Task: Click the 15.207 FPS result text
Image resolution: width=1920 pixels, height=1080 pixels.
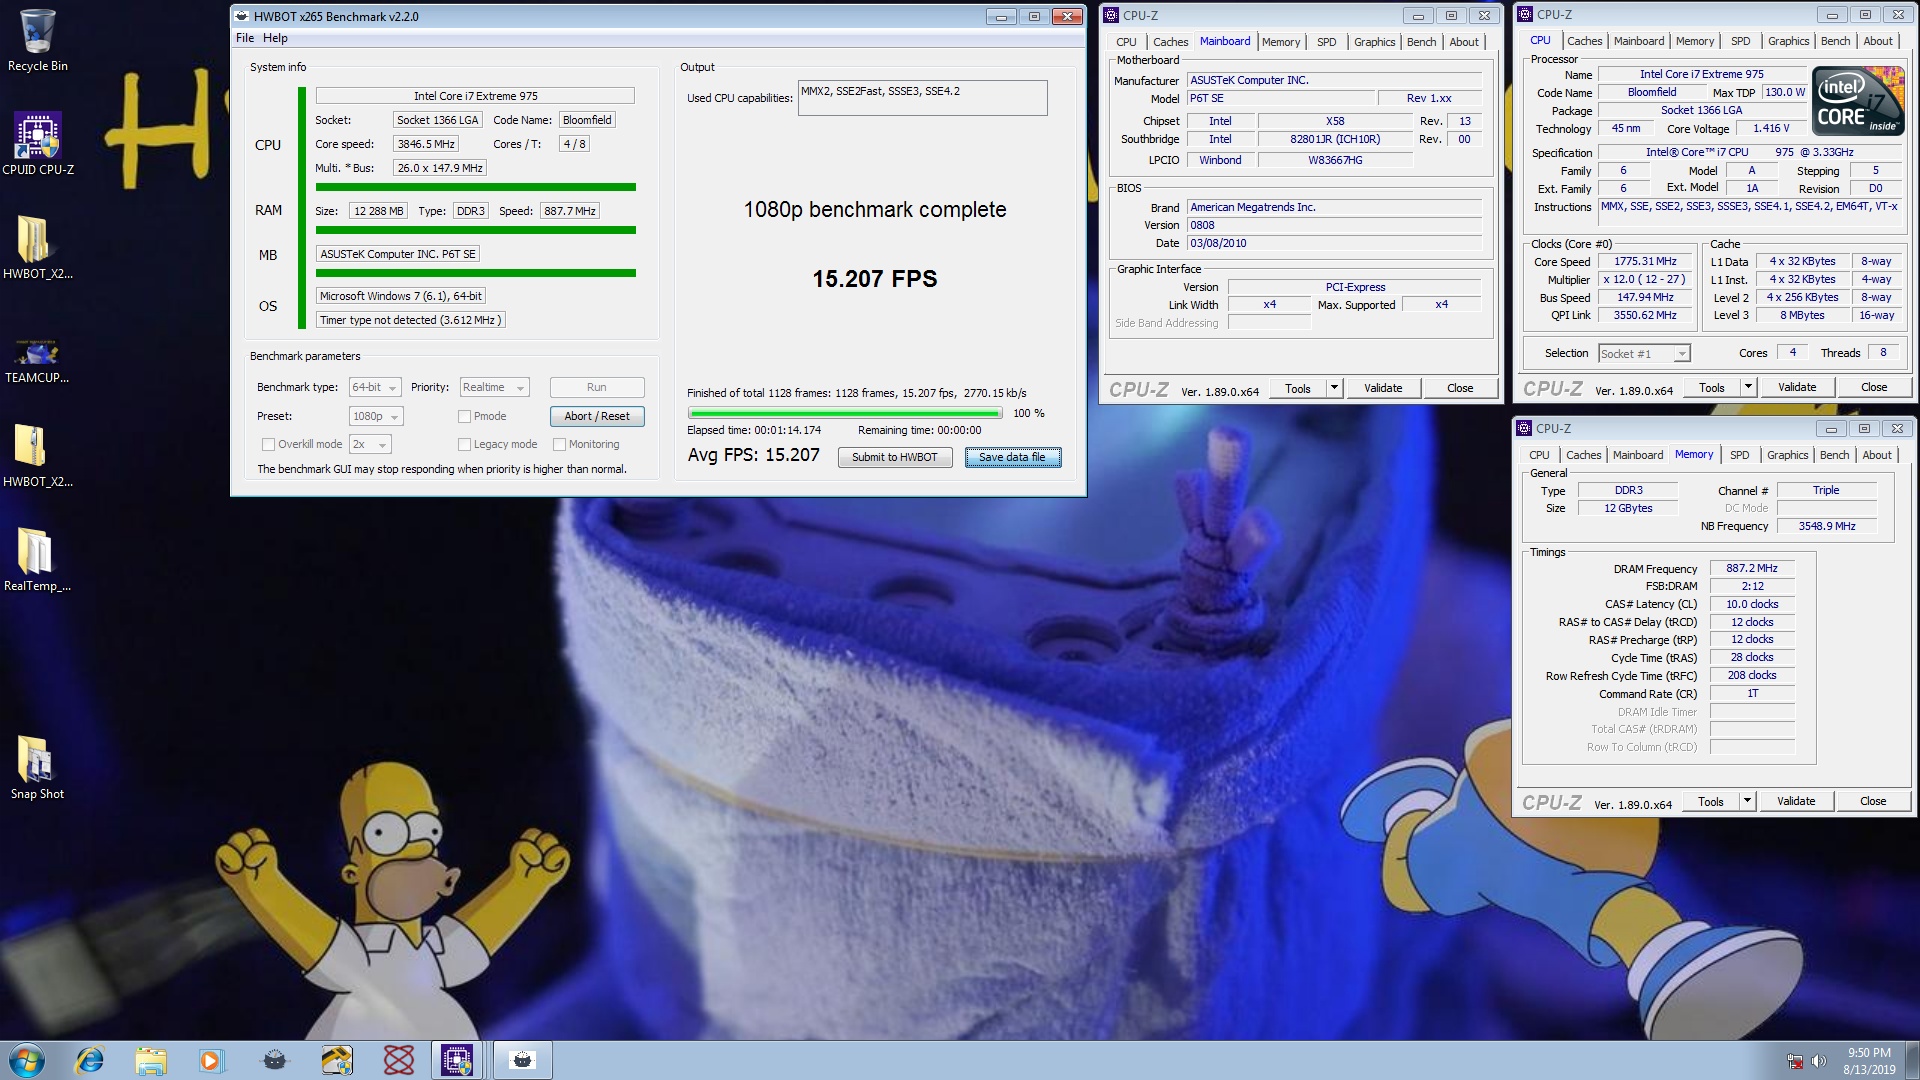Action: (875, 279)
